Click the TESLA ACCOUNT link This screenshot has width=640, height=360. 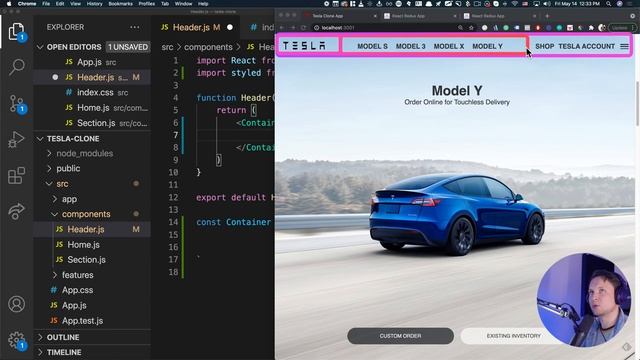[587, 47]
